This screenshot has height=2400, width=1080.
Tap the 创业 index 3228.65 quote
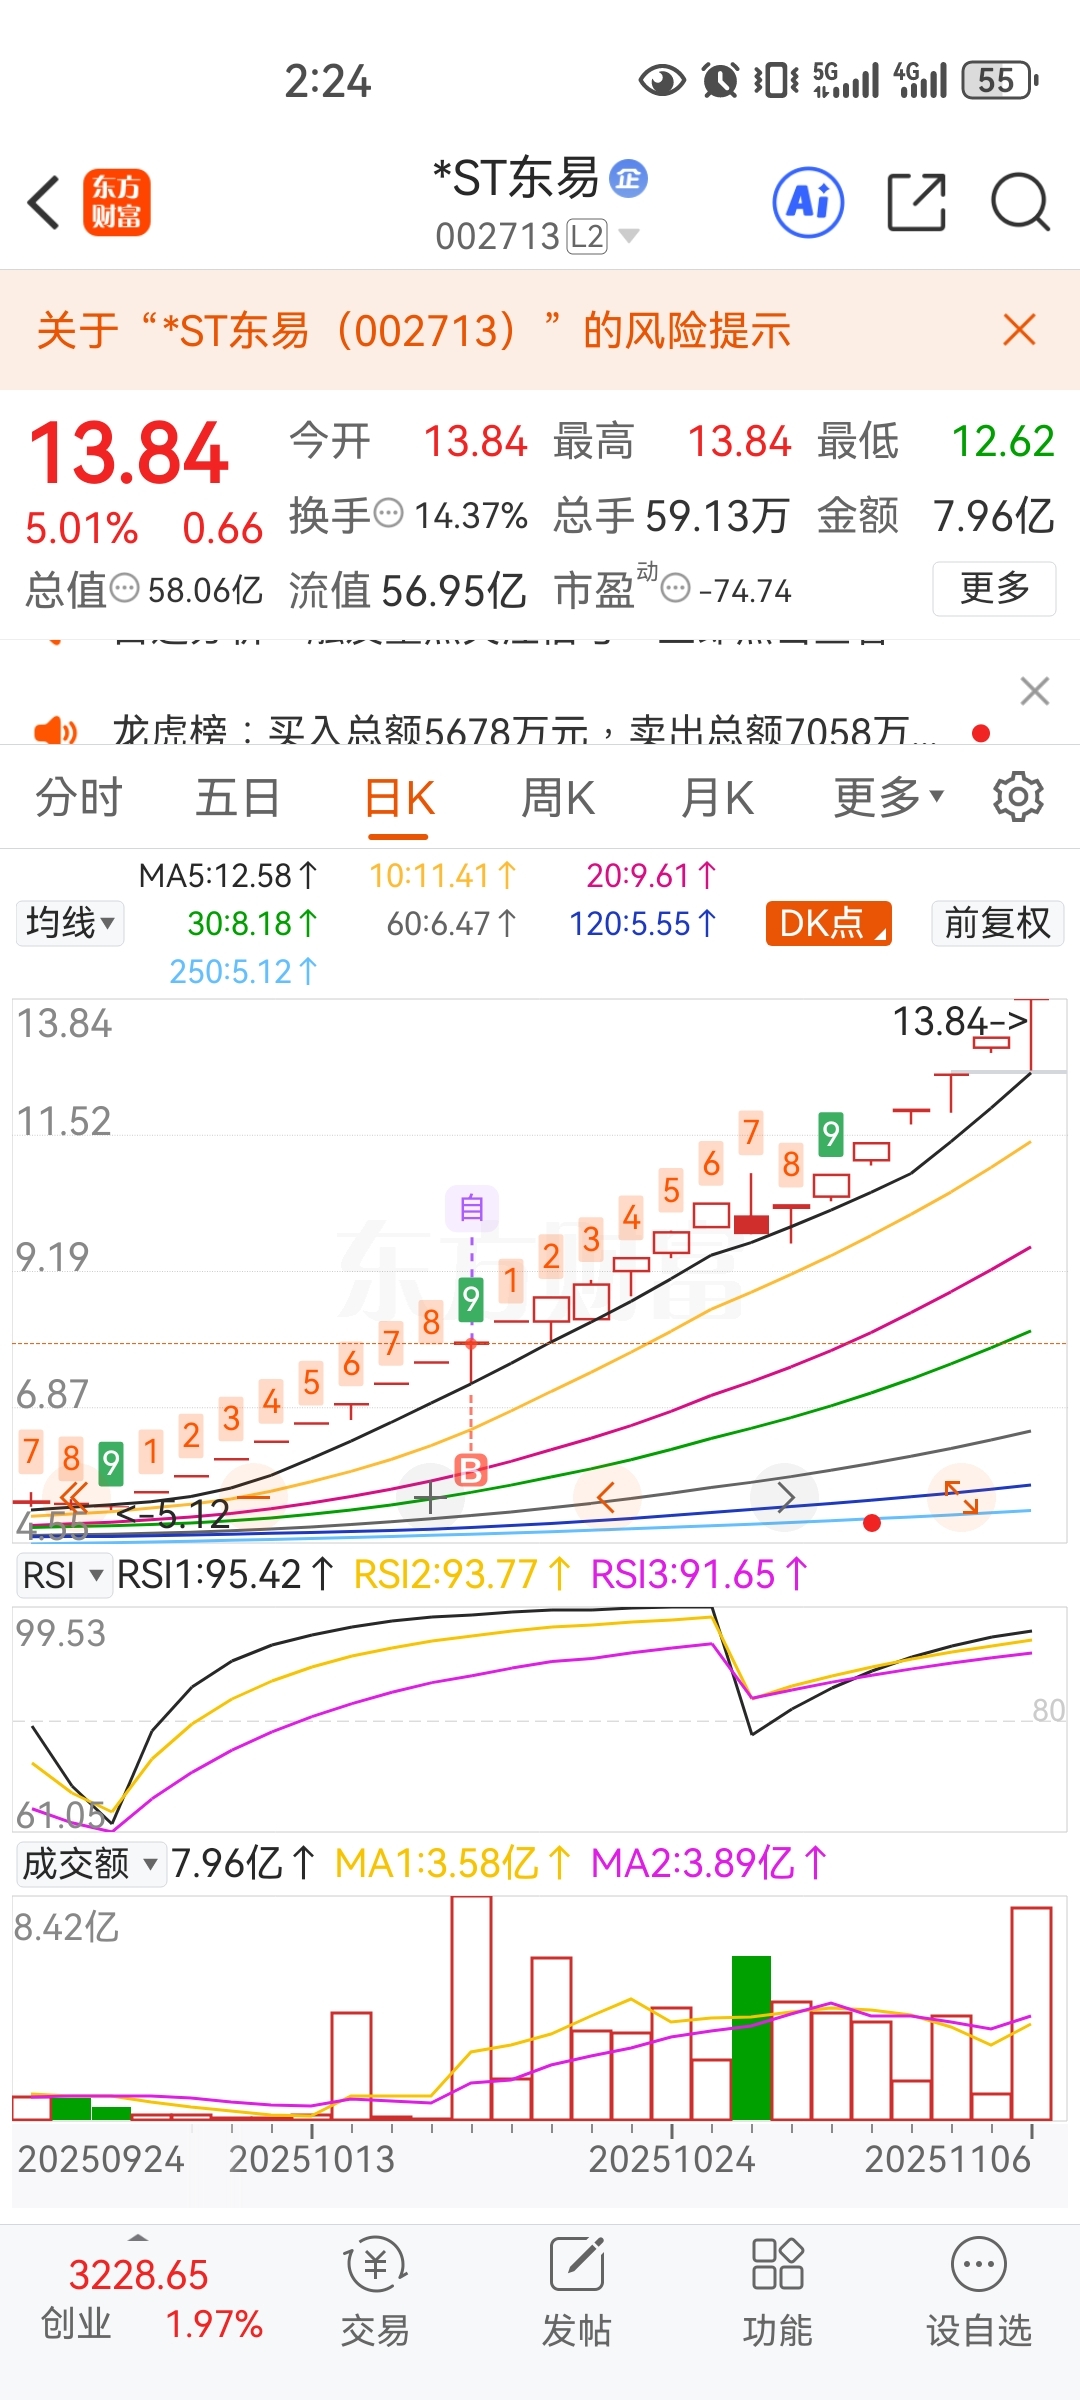151,2298
